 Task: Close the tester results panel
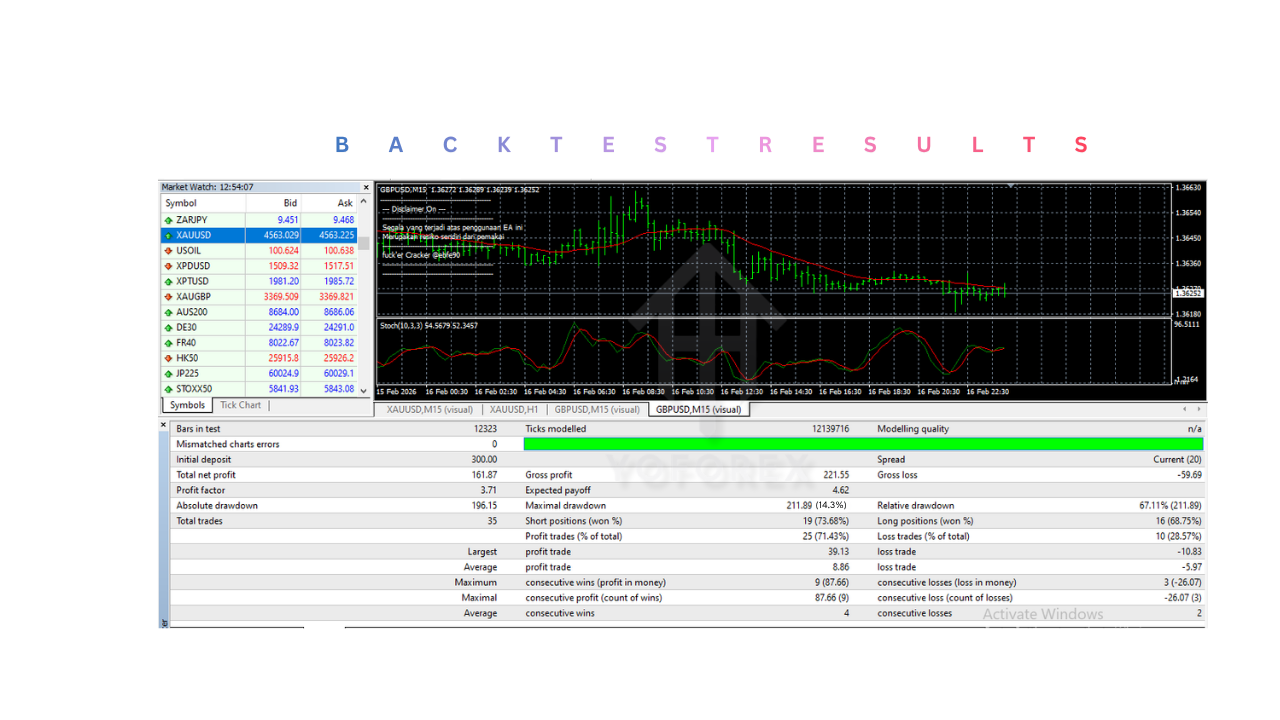(x=165, y=425)
